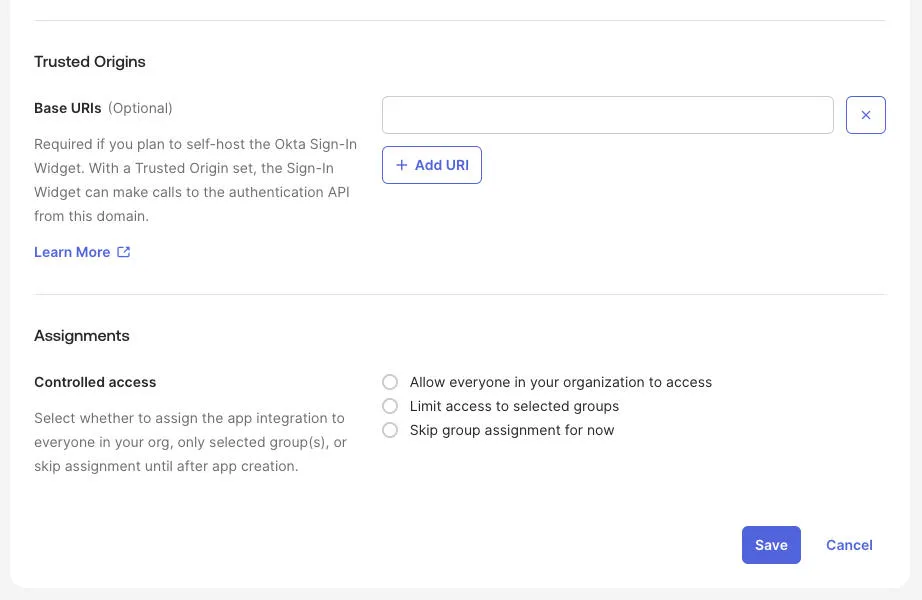Click the 'Skip group assignment for now' label
The image size is (922, 600).
click(512, 431)
